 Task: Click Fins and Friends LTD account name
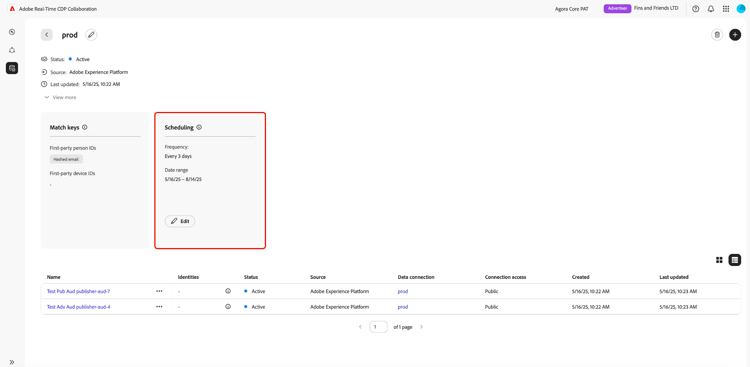coord(656,8)
